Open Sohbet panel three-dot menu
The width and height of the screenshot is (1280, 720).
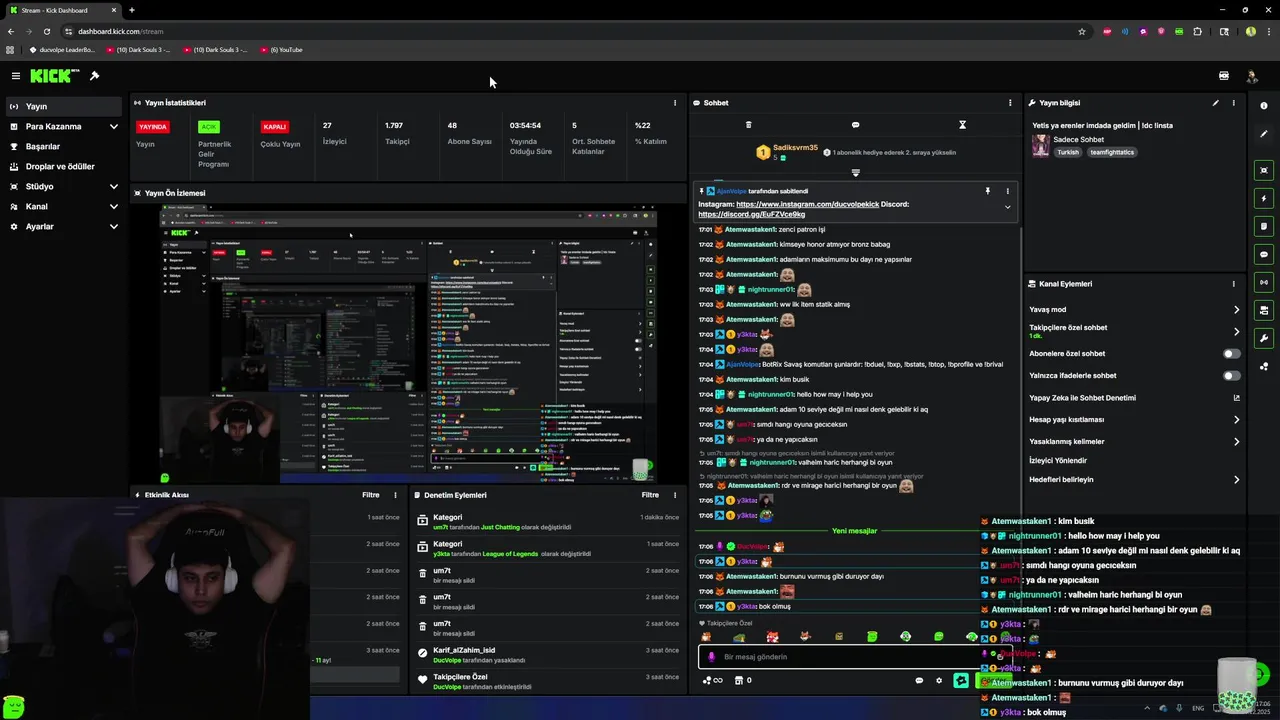(1010, 103)
